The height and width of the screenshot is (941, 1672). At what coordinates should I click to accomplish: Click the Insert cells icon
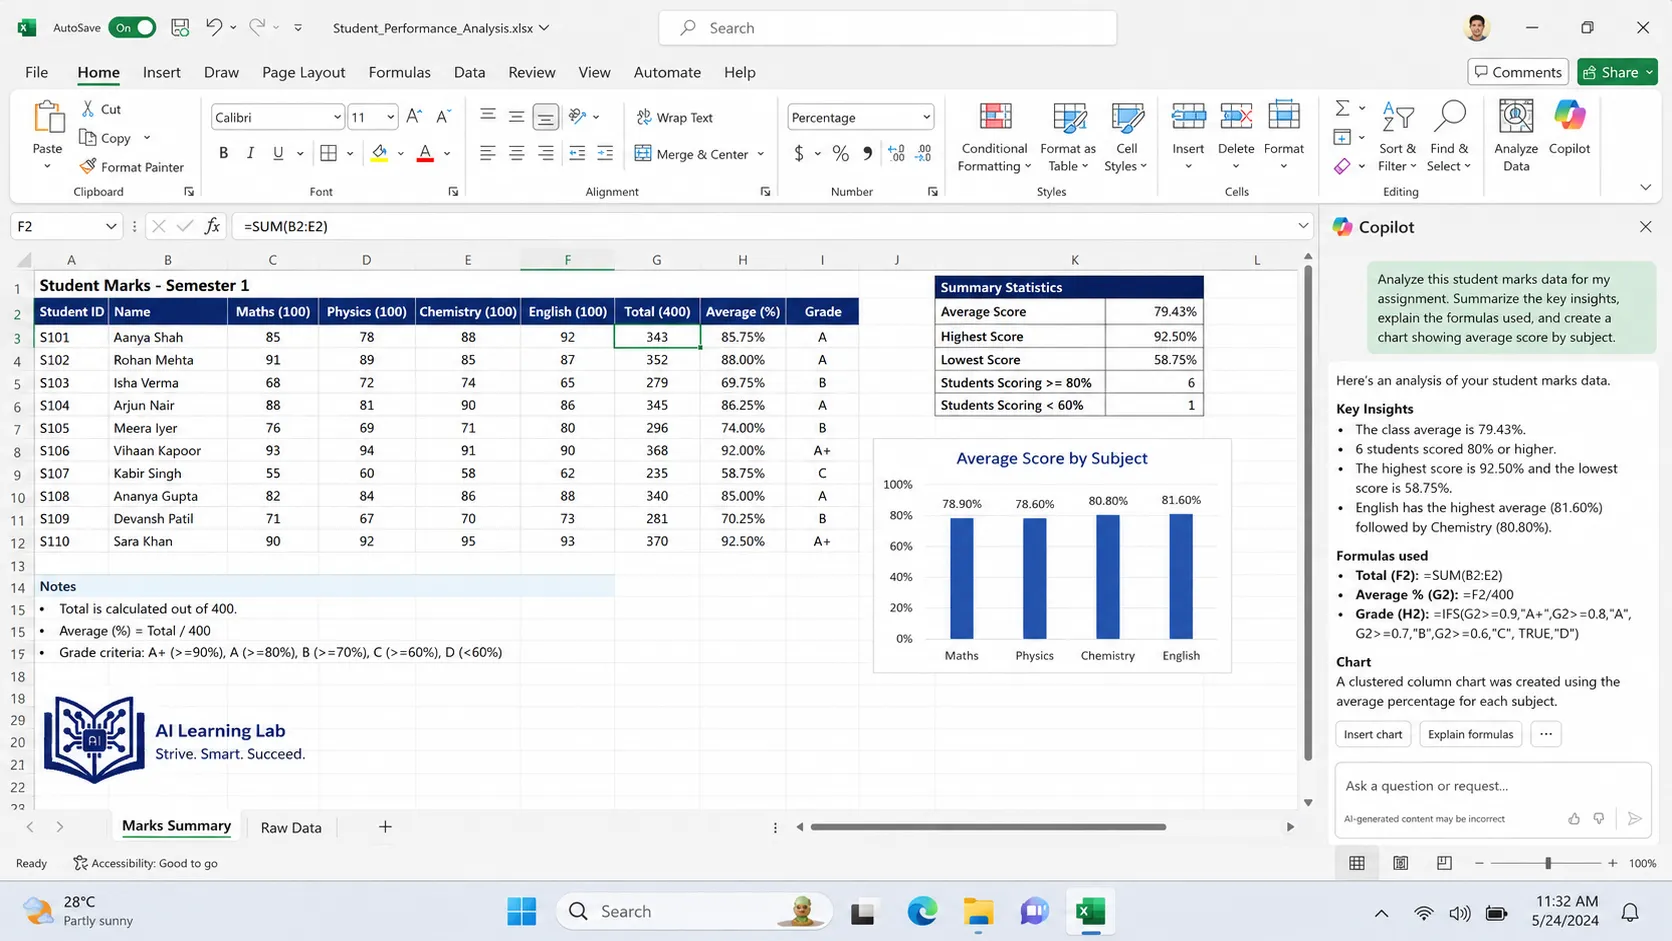point(1188,117)
